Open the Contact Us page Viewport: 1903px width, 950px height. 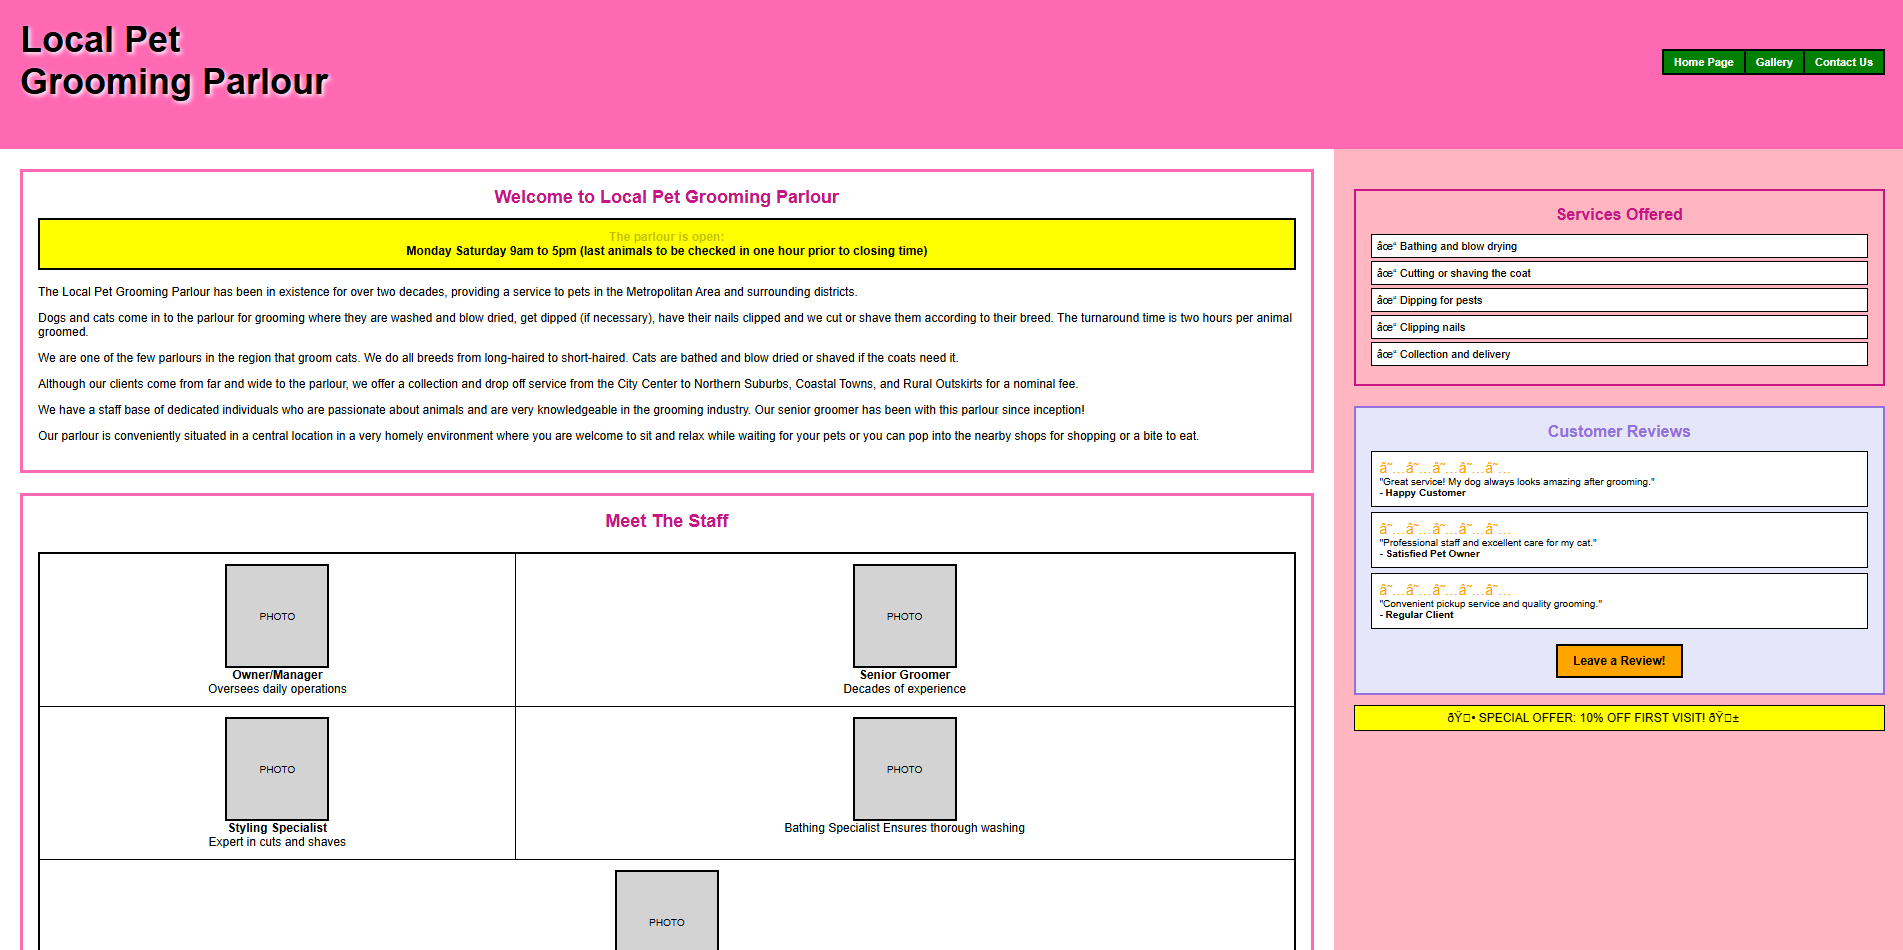(1843, 62)
